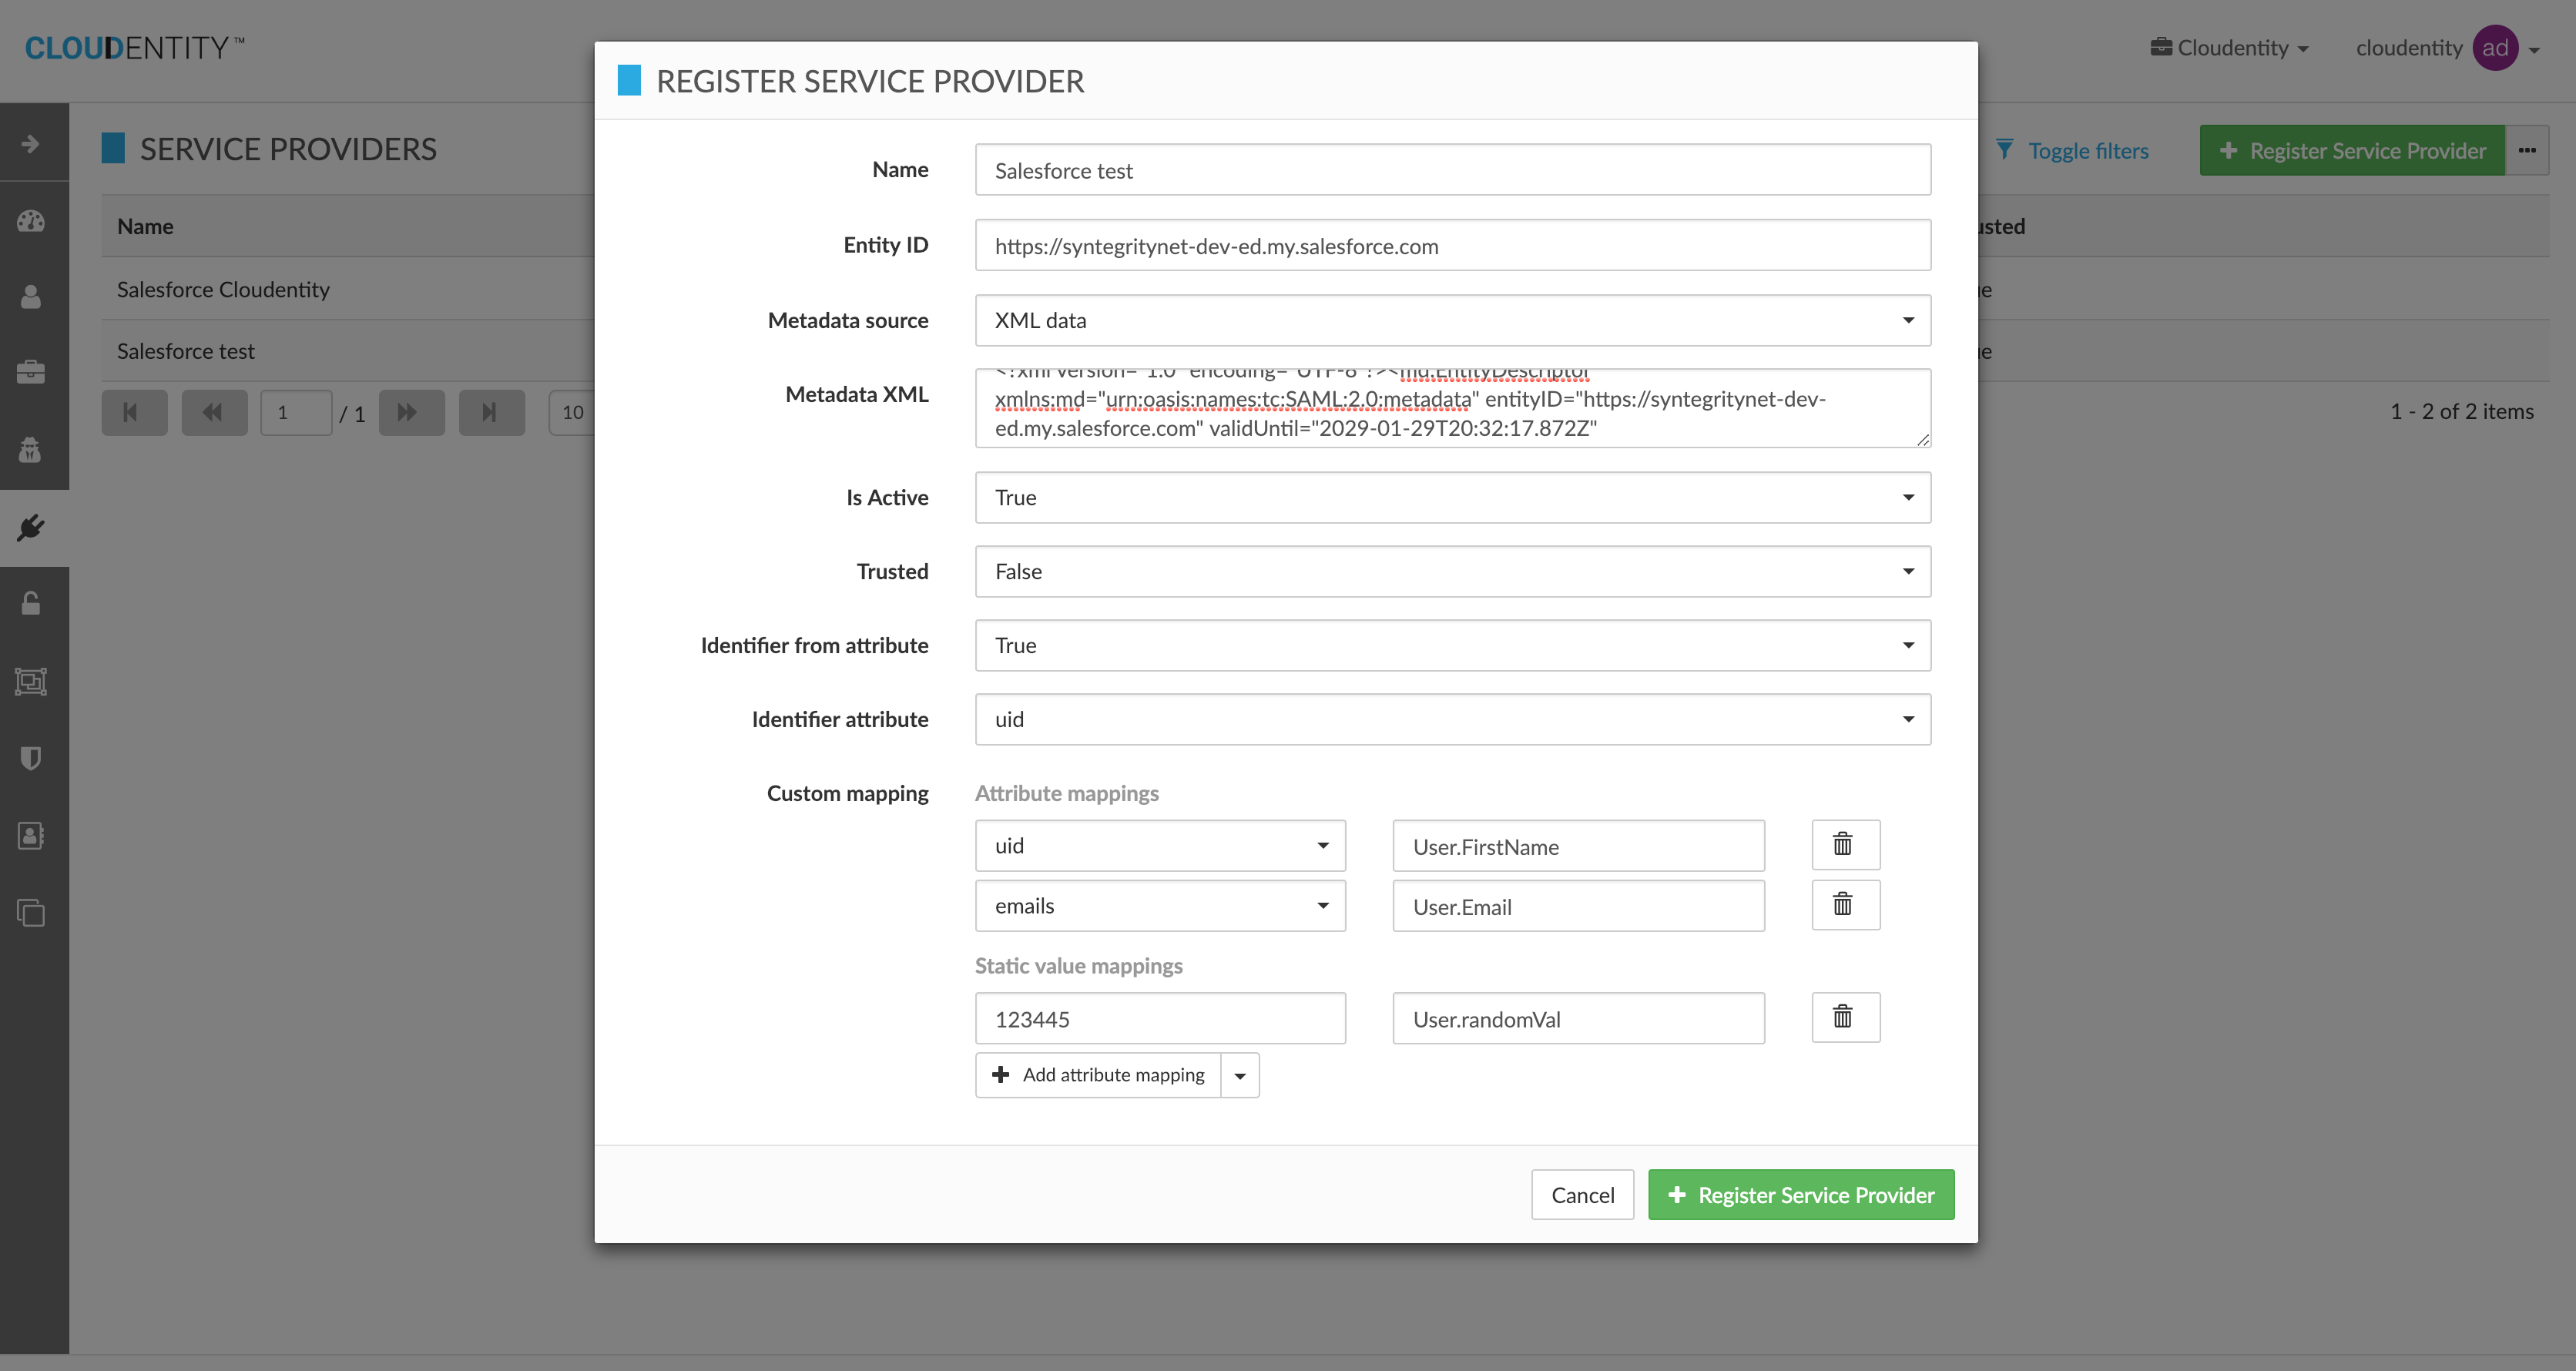Click Toggle filters link
2576x1371 pixels.
coord(2072,150)
